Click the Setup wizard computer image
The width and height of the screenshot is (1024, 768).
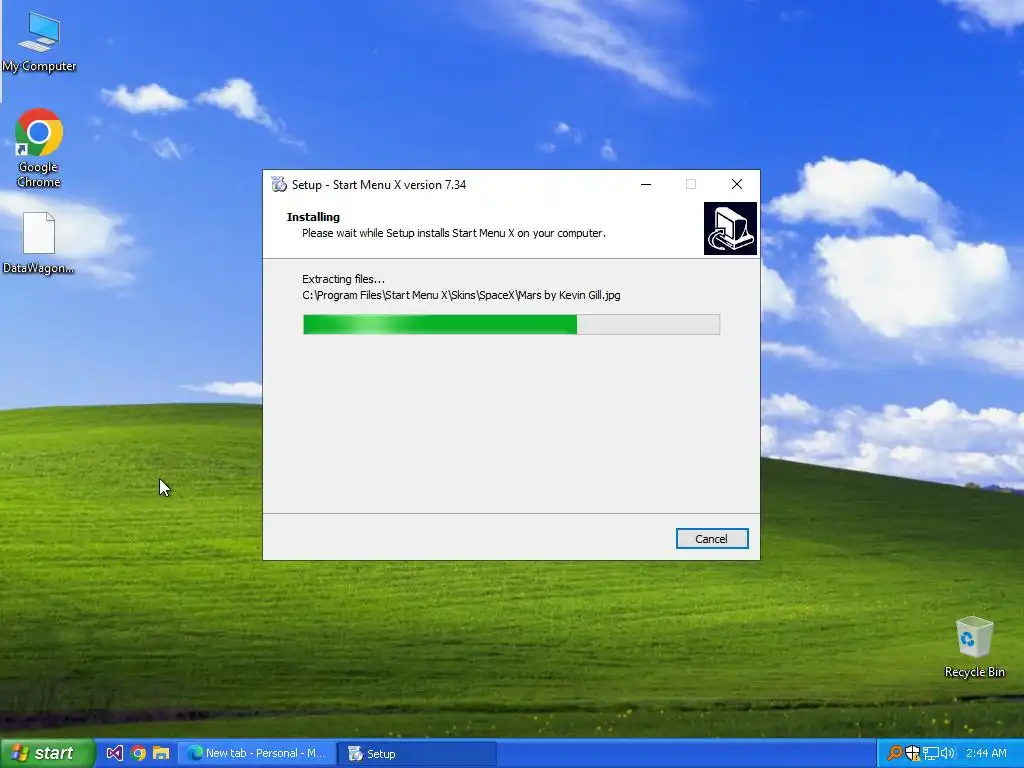[730, 229]
